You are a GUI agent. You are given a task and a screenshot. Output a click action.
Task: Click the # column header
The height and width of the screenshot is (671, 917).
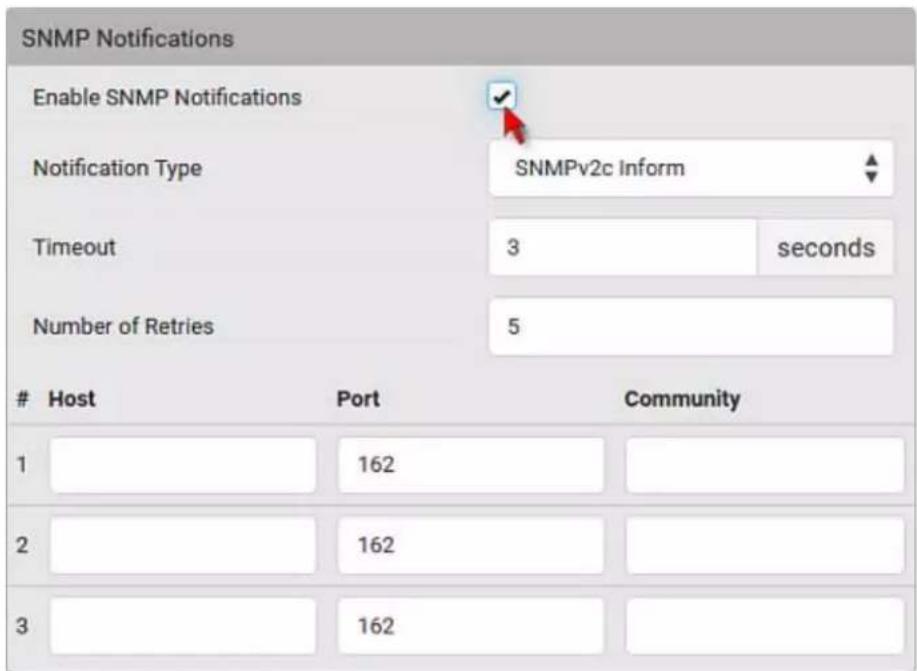tap(22, 399)
